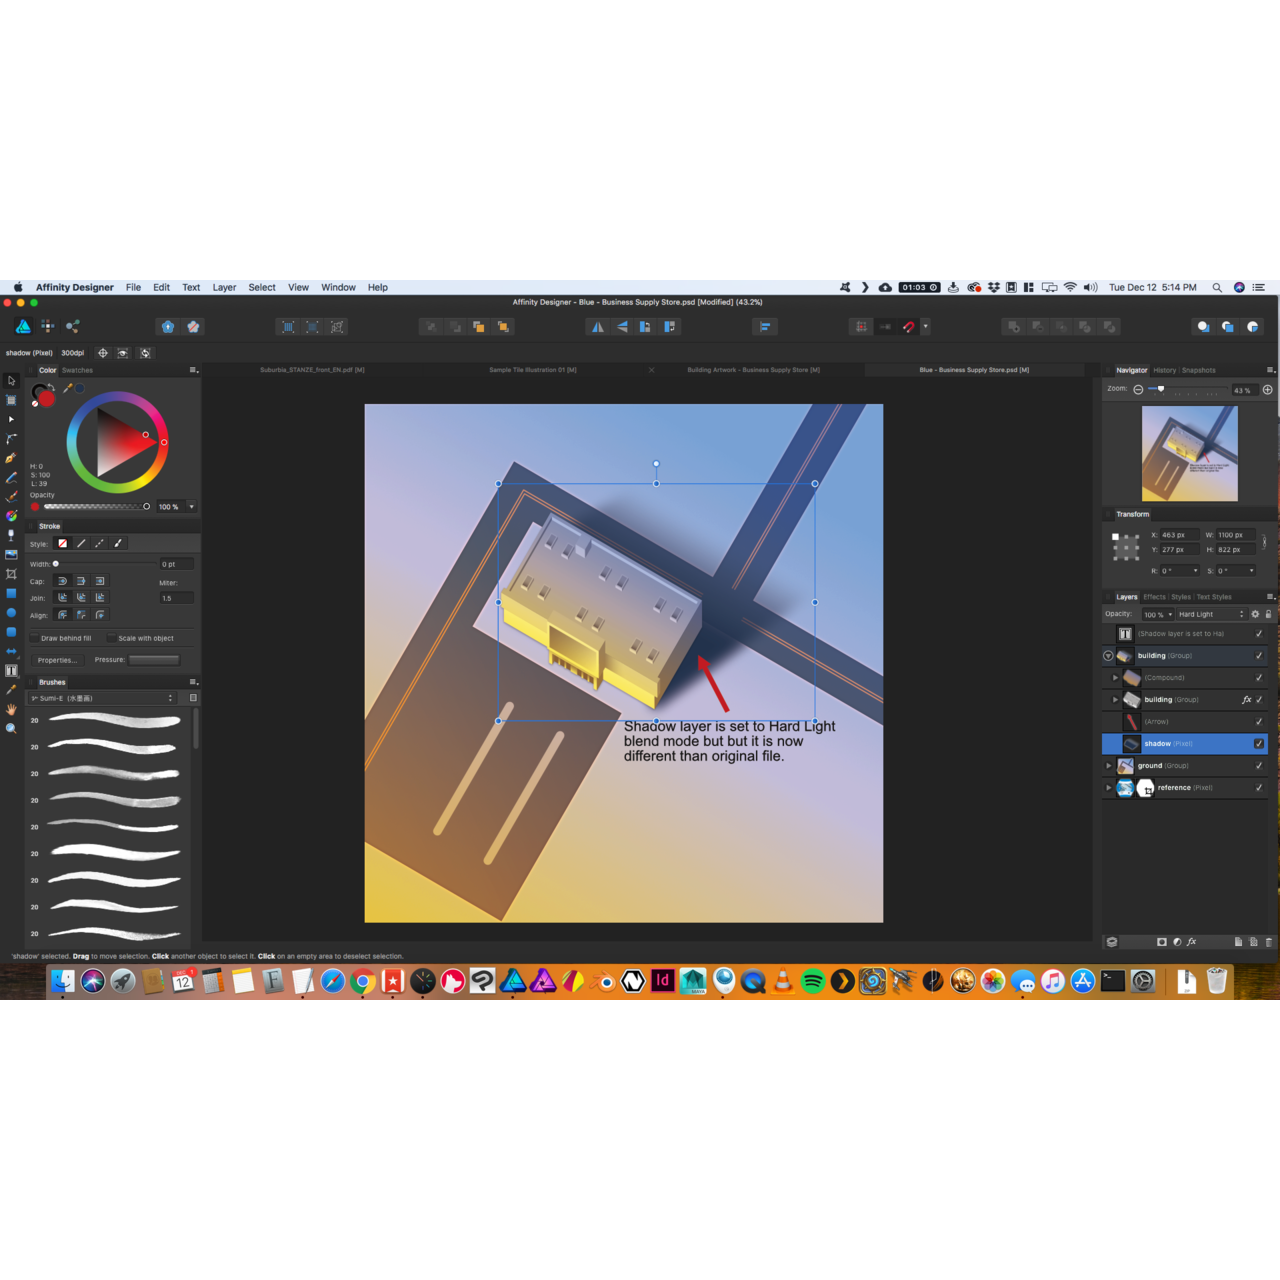1280x1280 pixels.
Task: Select the Fill gradient tool
Action: [11, 516]
